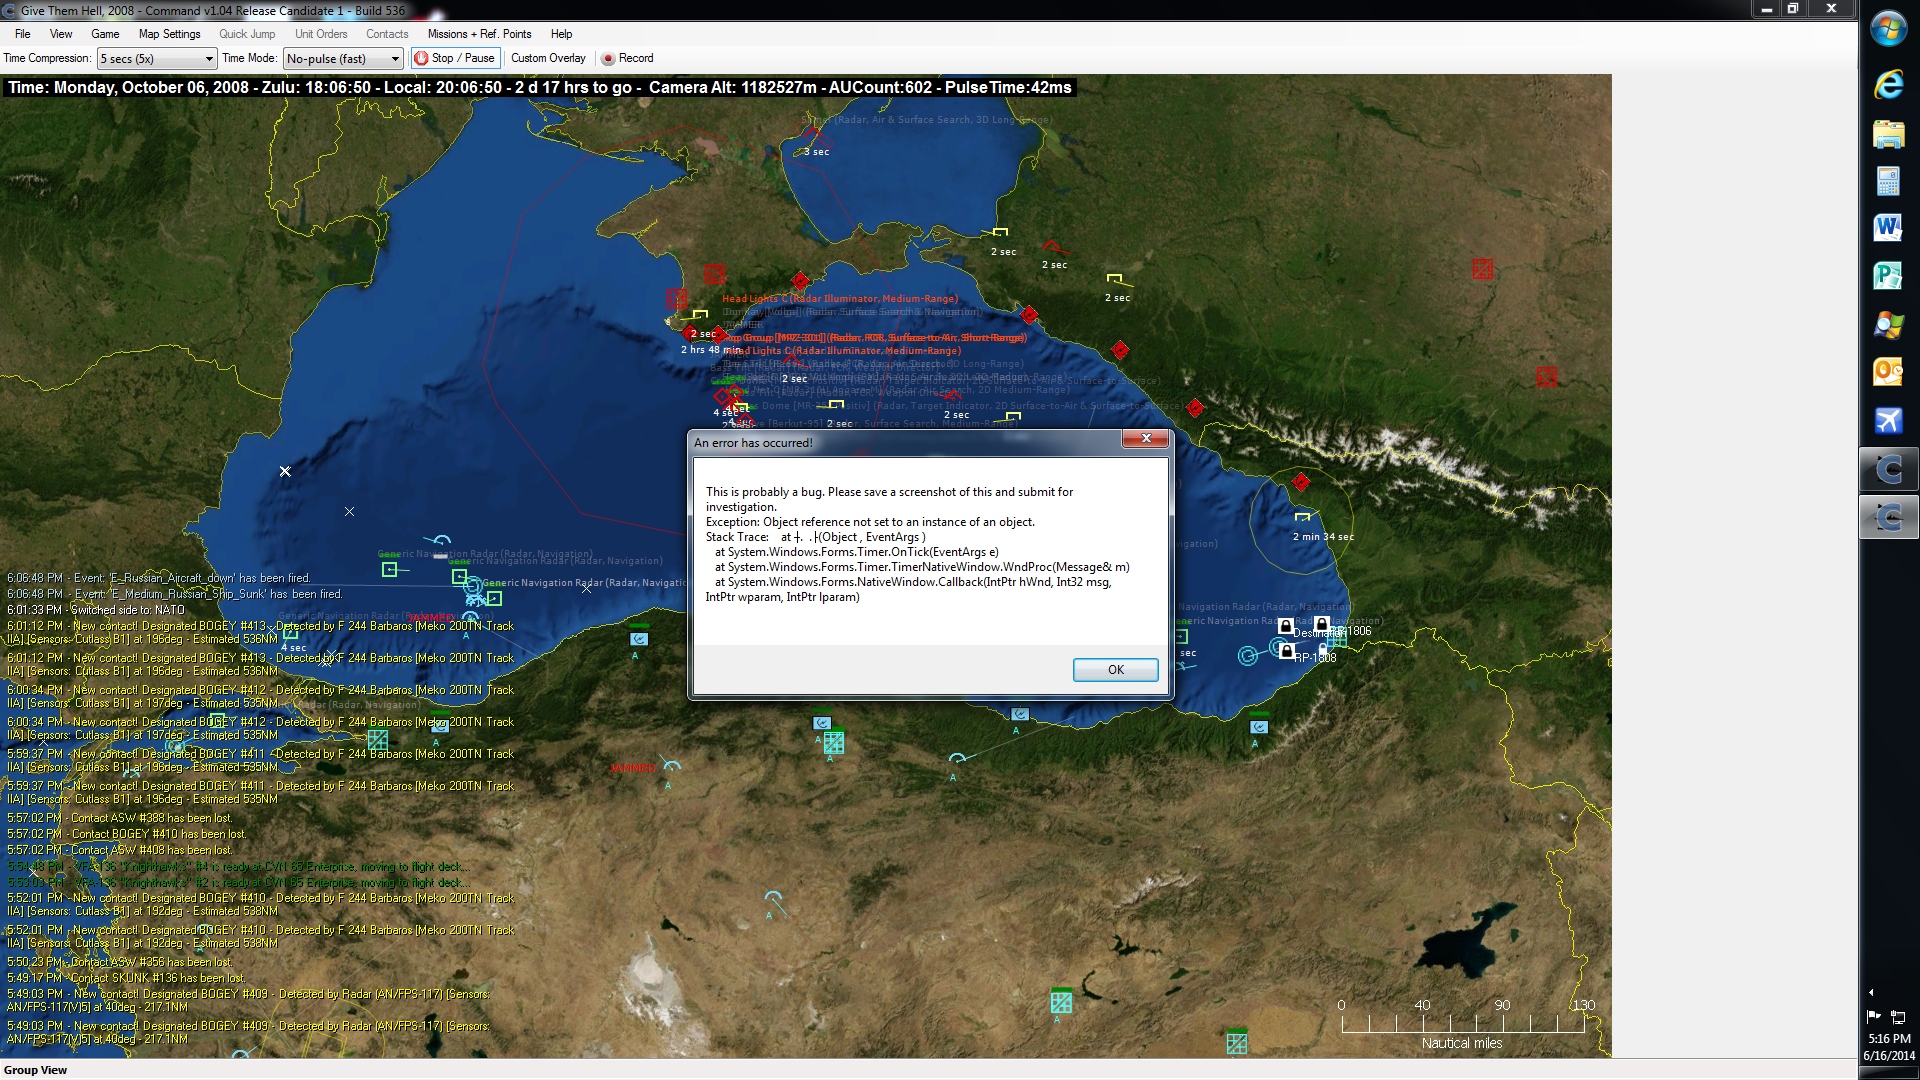Click the Windows Explorer folder taskbar icon

1888,133
